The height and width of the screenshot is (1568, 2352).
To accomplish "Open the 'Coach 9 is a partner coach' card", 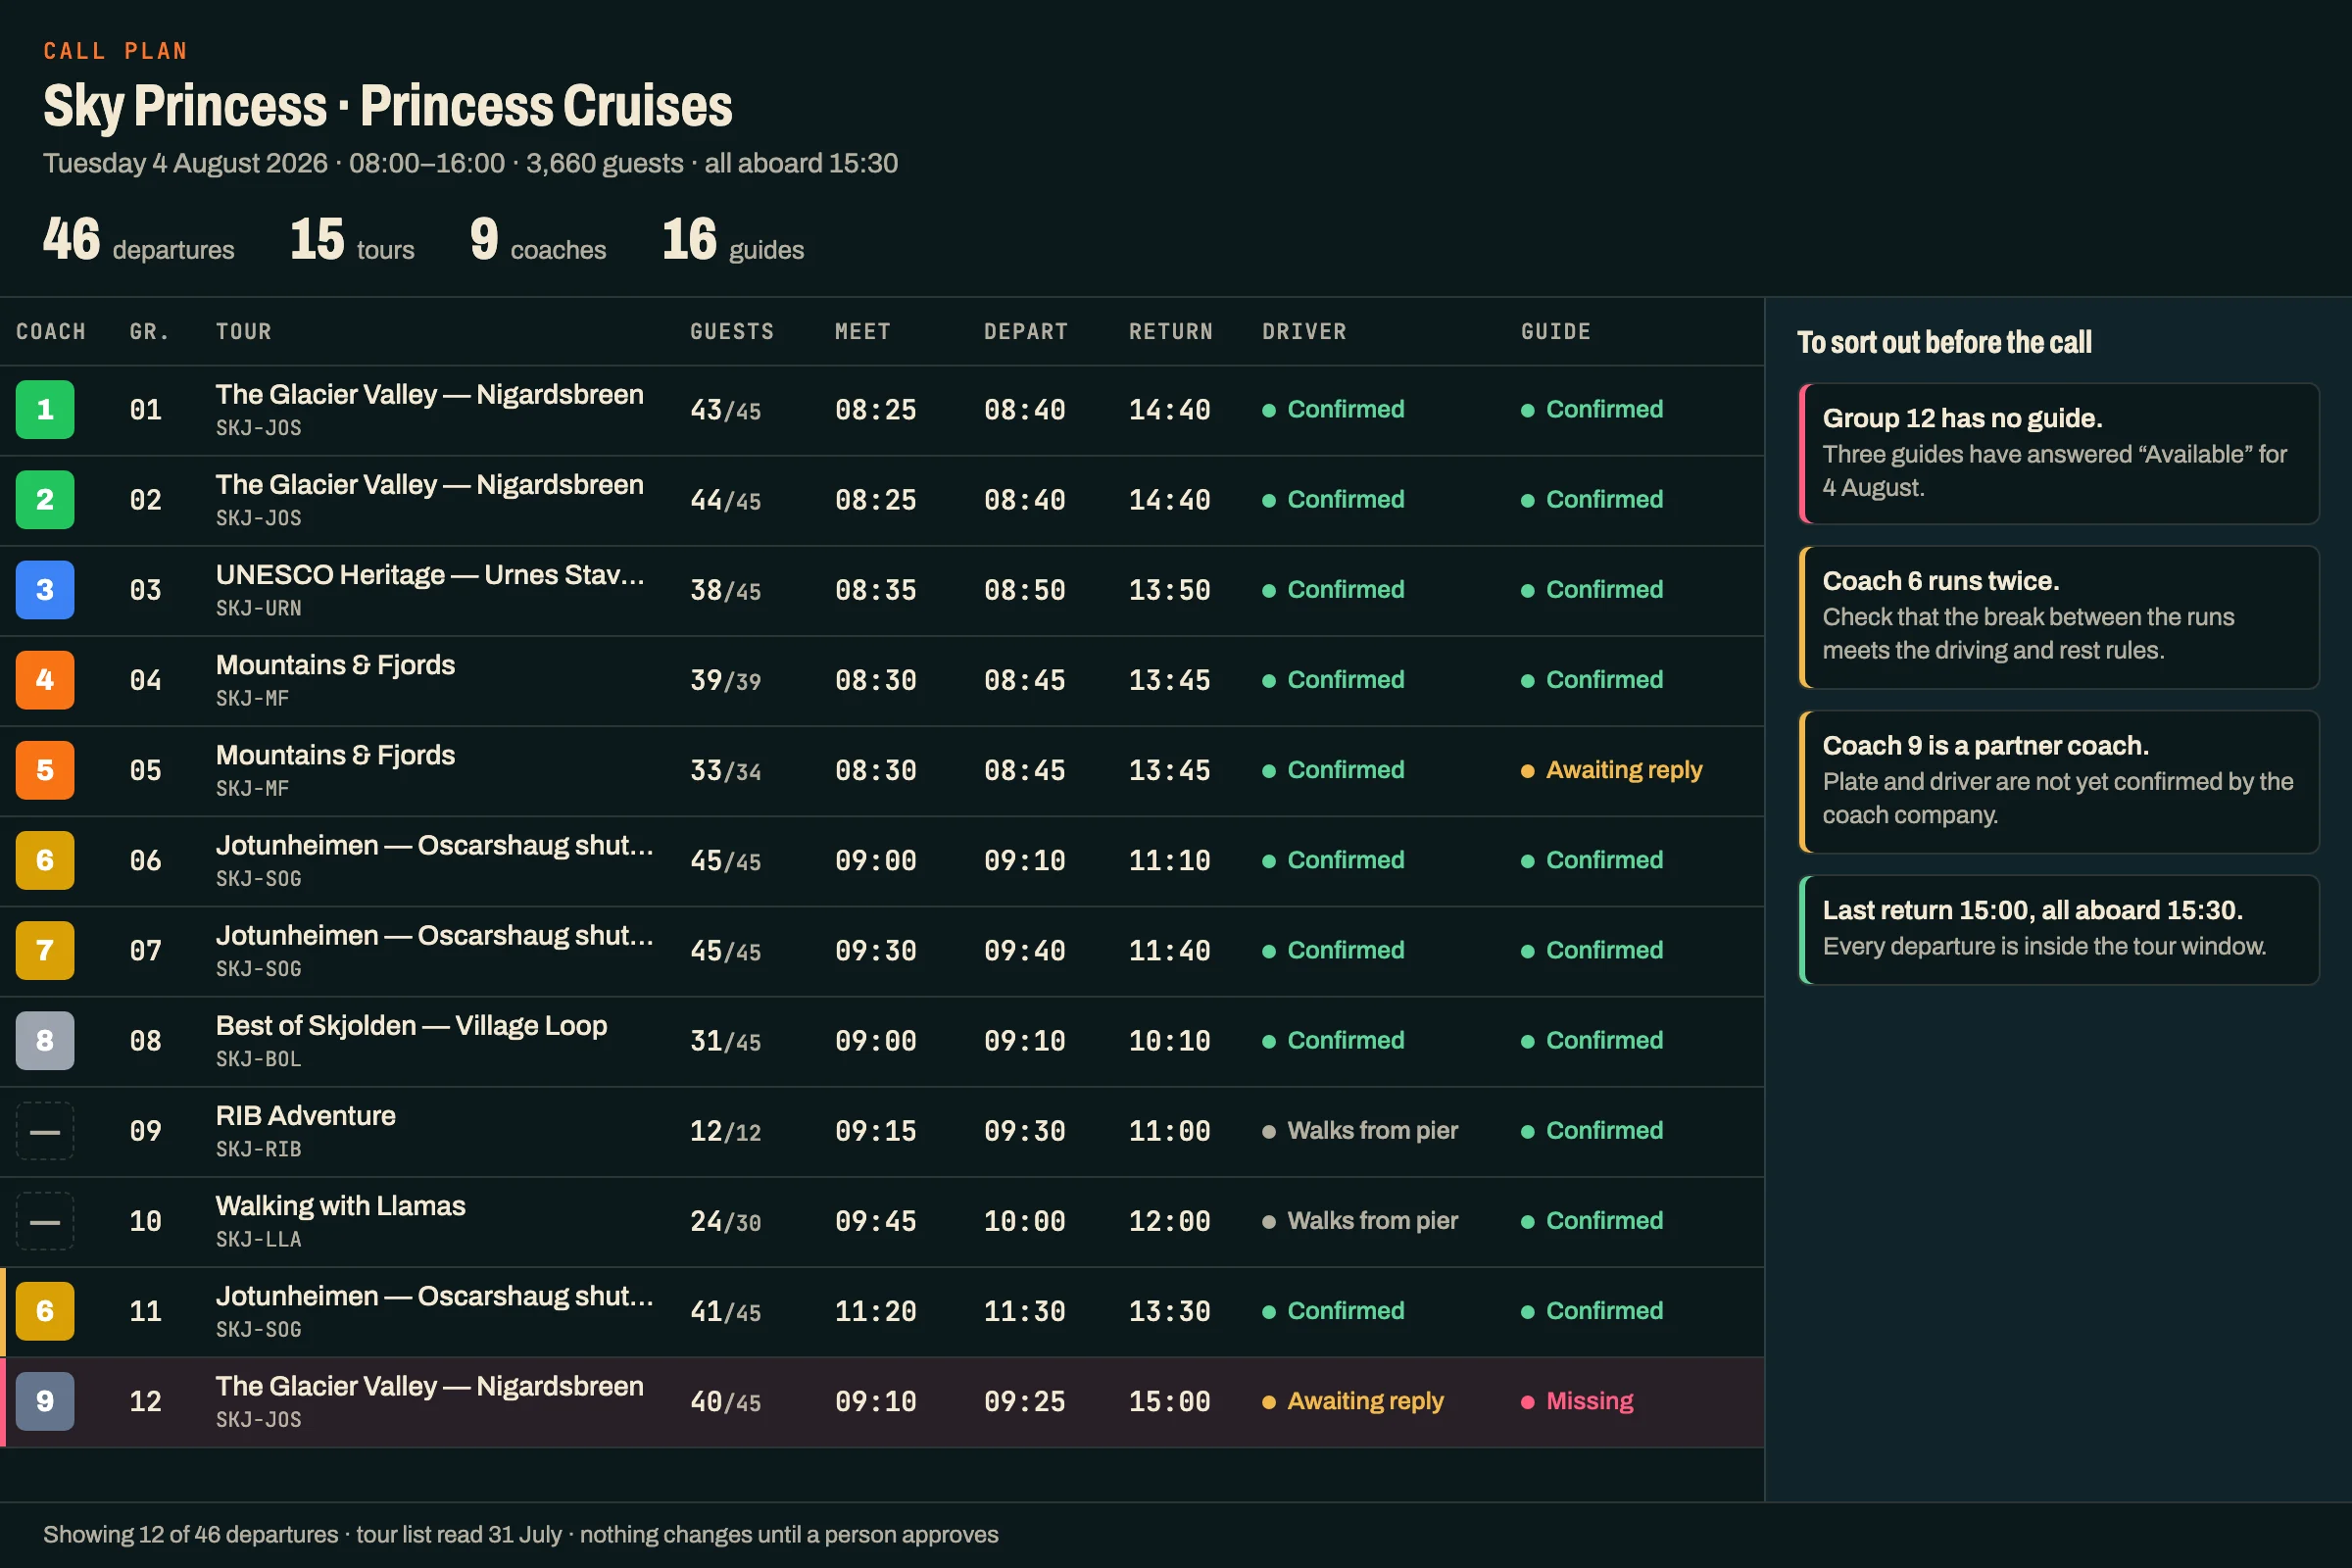I will (x=2058, y=782).
